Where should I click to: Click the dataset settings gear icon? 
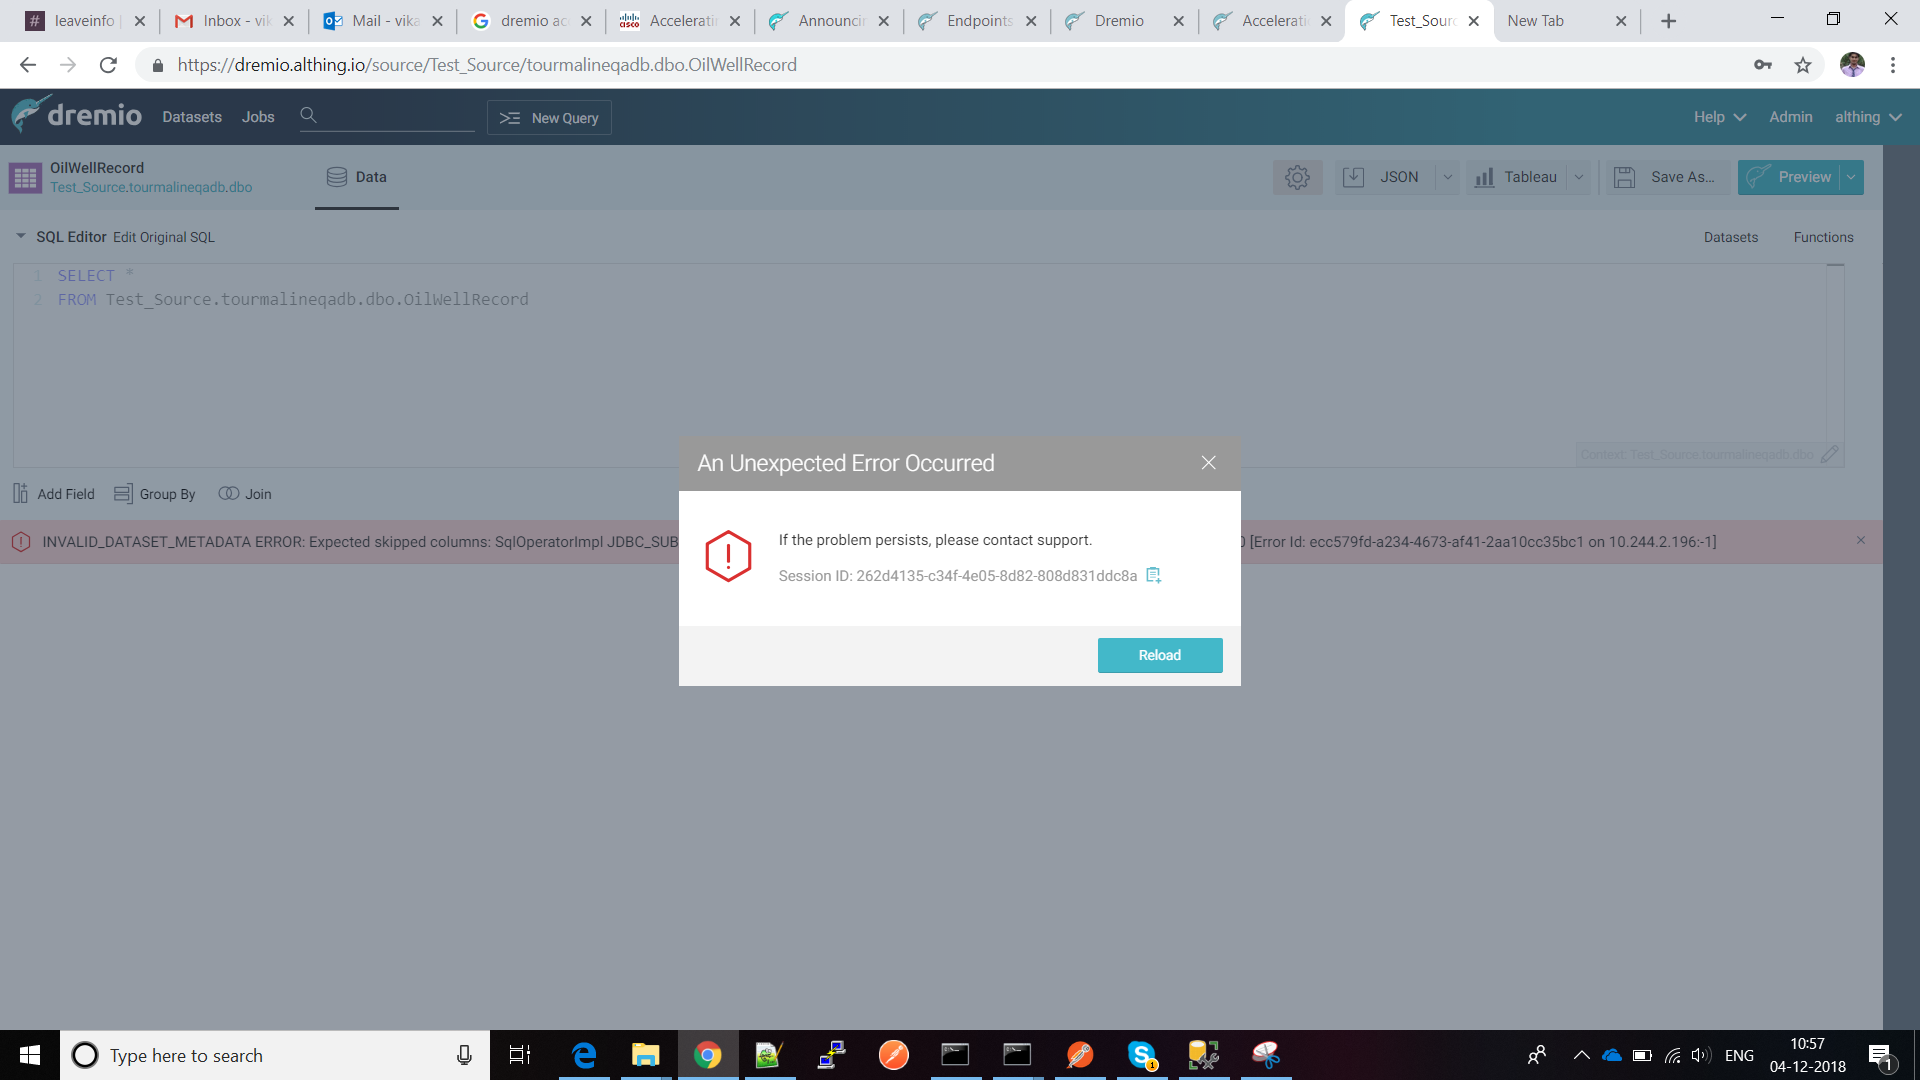point(1297,177)
